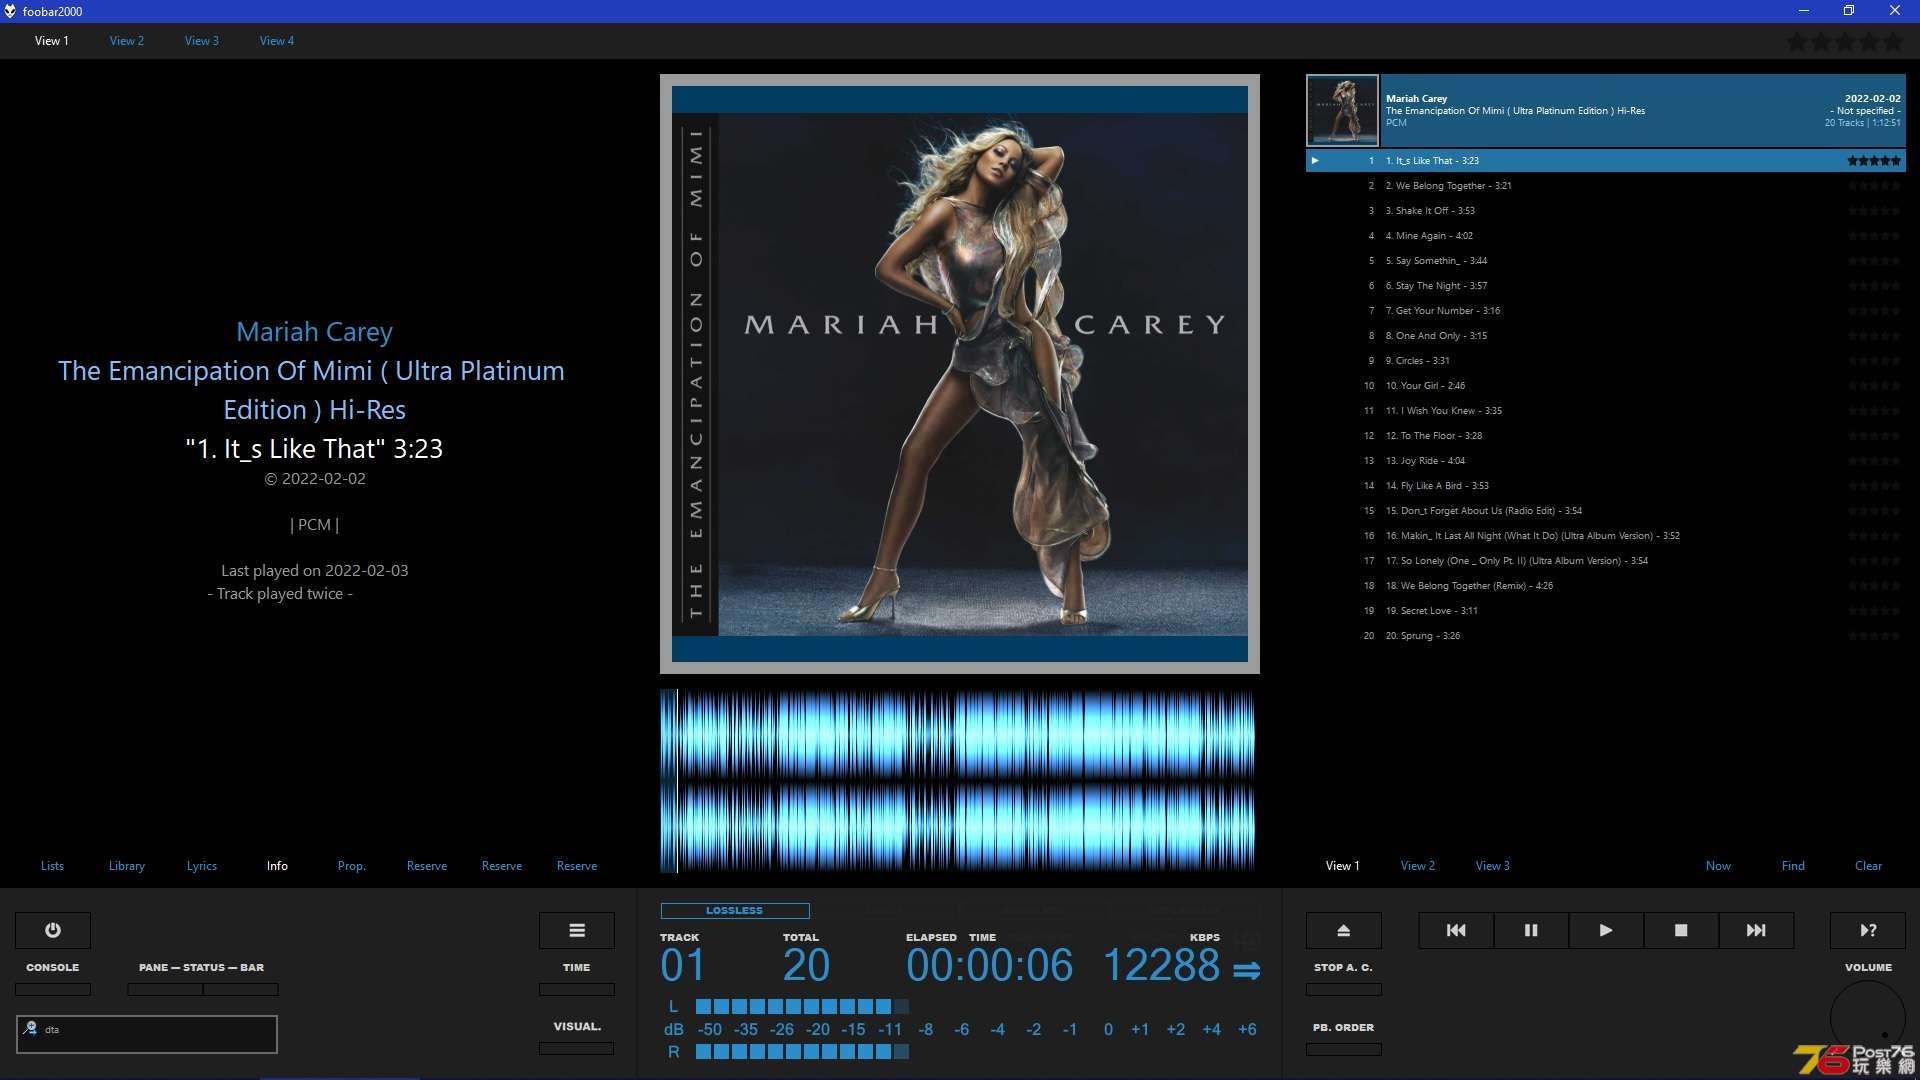
Task: Click the LOSSLESS indicator label
Action: pos(735,910)
